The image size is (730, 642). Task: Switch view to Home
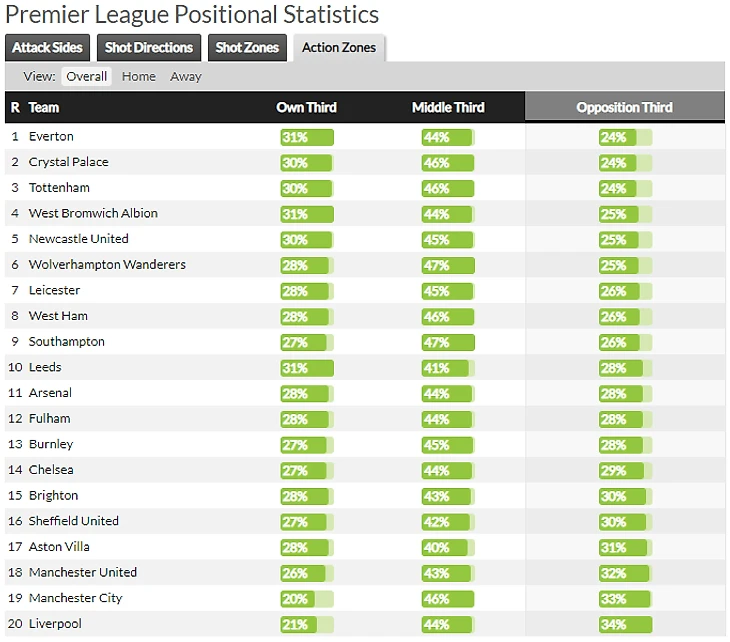click(139, 76)
